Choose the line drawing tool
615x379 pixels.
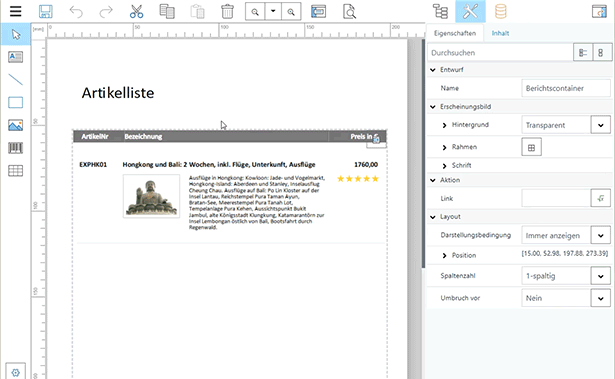click(x=16, y=80)
